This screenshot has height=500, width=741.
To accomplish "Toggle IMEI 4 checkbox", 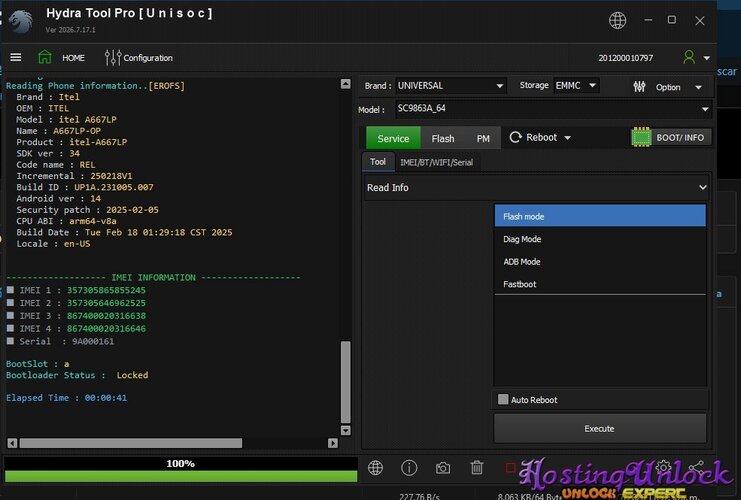I will (10, 328).
